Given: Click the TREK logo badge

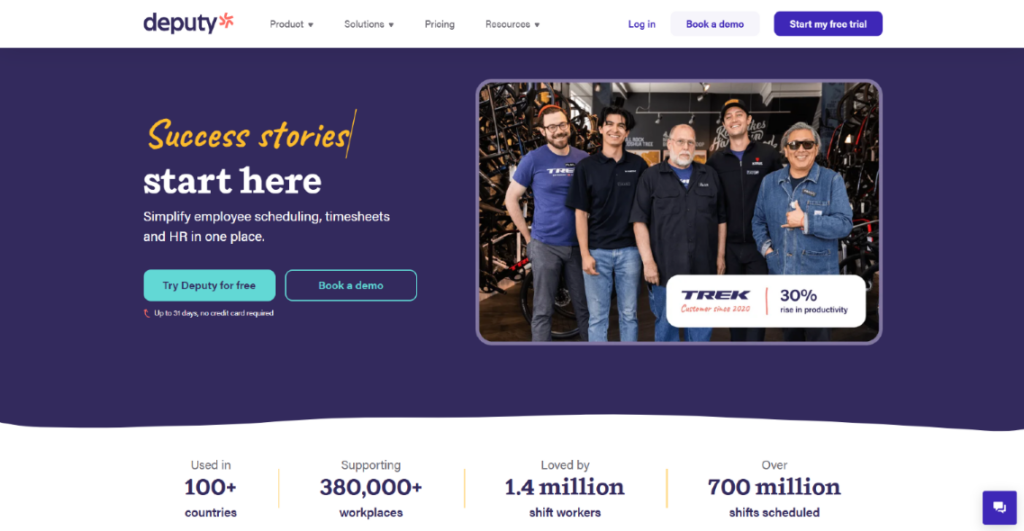Looking at the screenshot, I should point(716,300).
